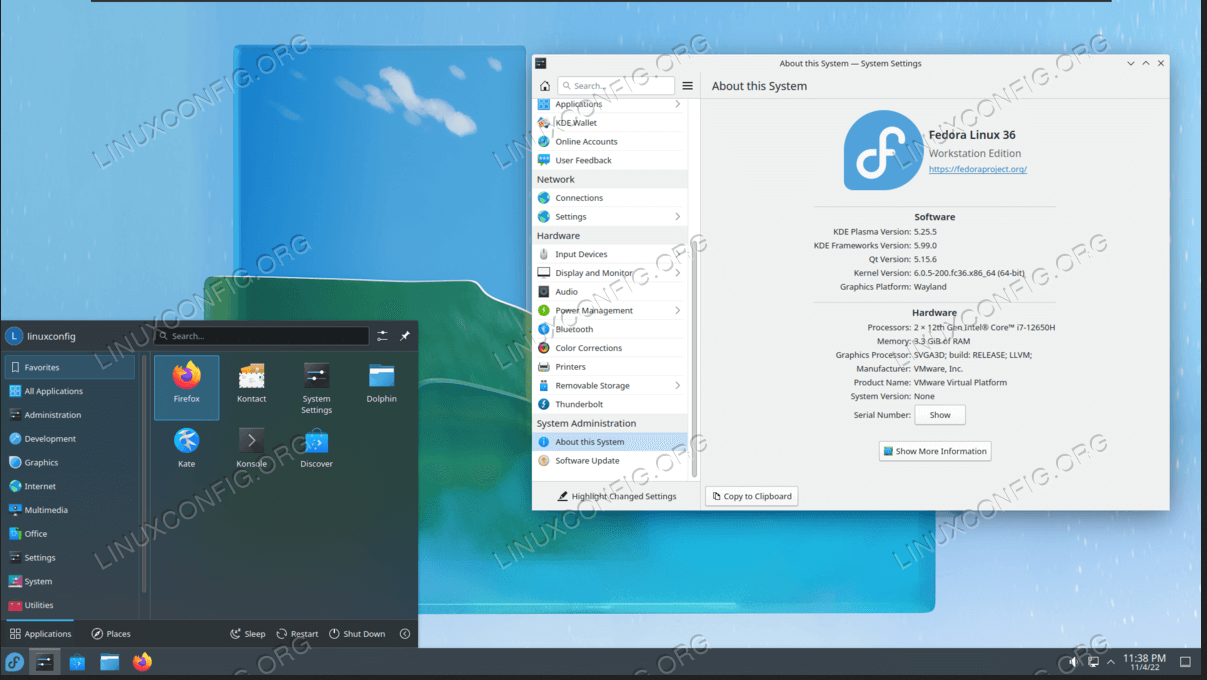Open Software Update settings
The image size is (1207, 680).
[610, 461]
